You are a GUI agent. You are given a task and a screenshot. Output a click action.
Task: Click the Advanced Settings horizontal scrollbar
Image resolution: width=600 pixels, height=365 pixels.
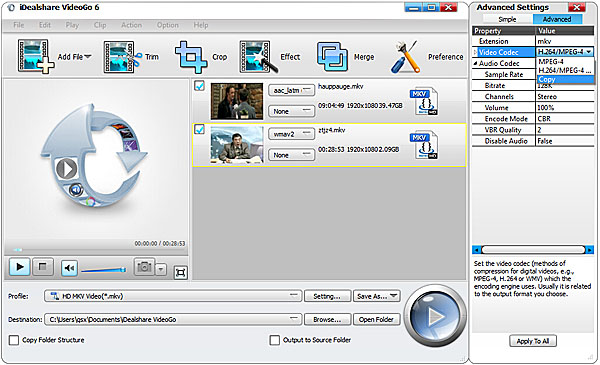click(533, 250)
